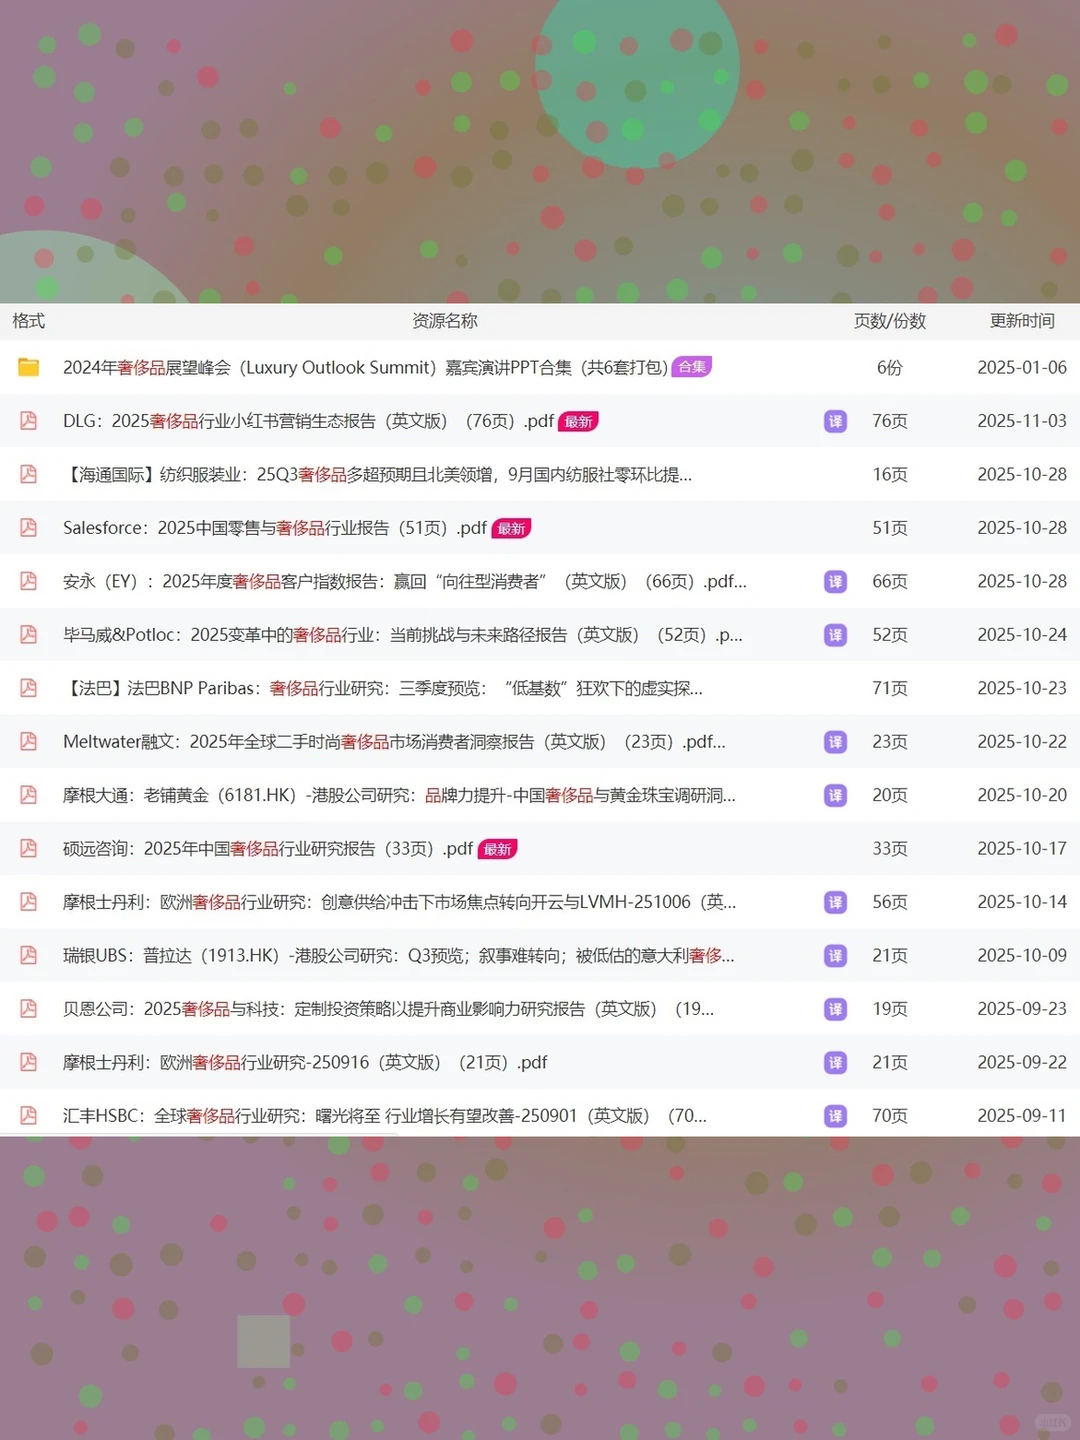This screenshot has height=1440, width=1080.
Task: Click the PDF icon beside 摩根大通 老铺黄金 report
Action: (x=29, y=795)
